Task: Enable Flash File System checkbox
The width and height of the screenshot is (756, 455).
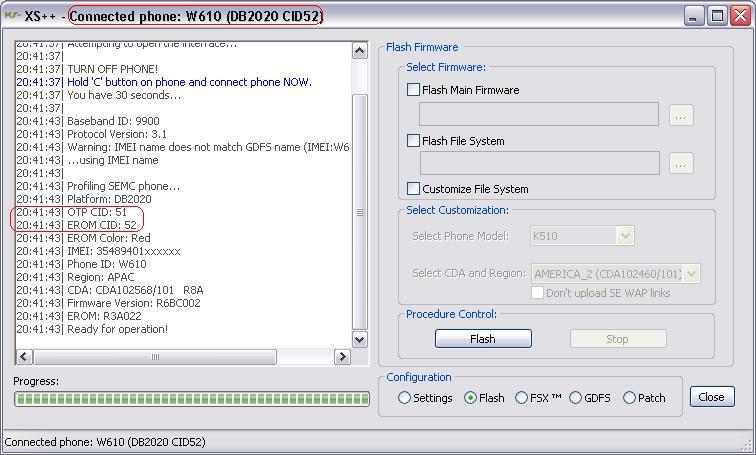Action: click(413, 141)
